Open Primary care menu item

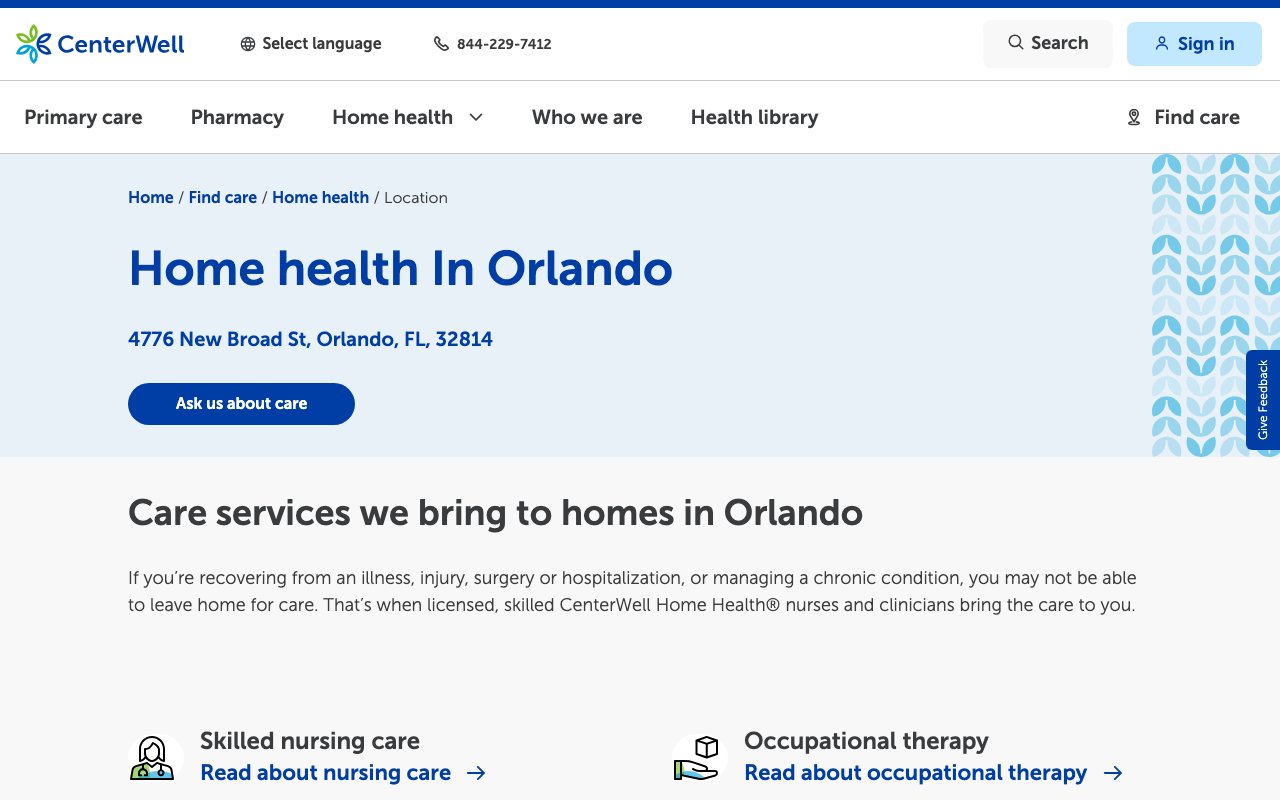tap(83, 117)
